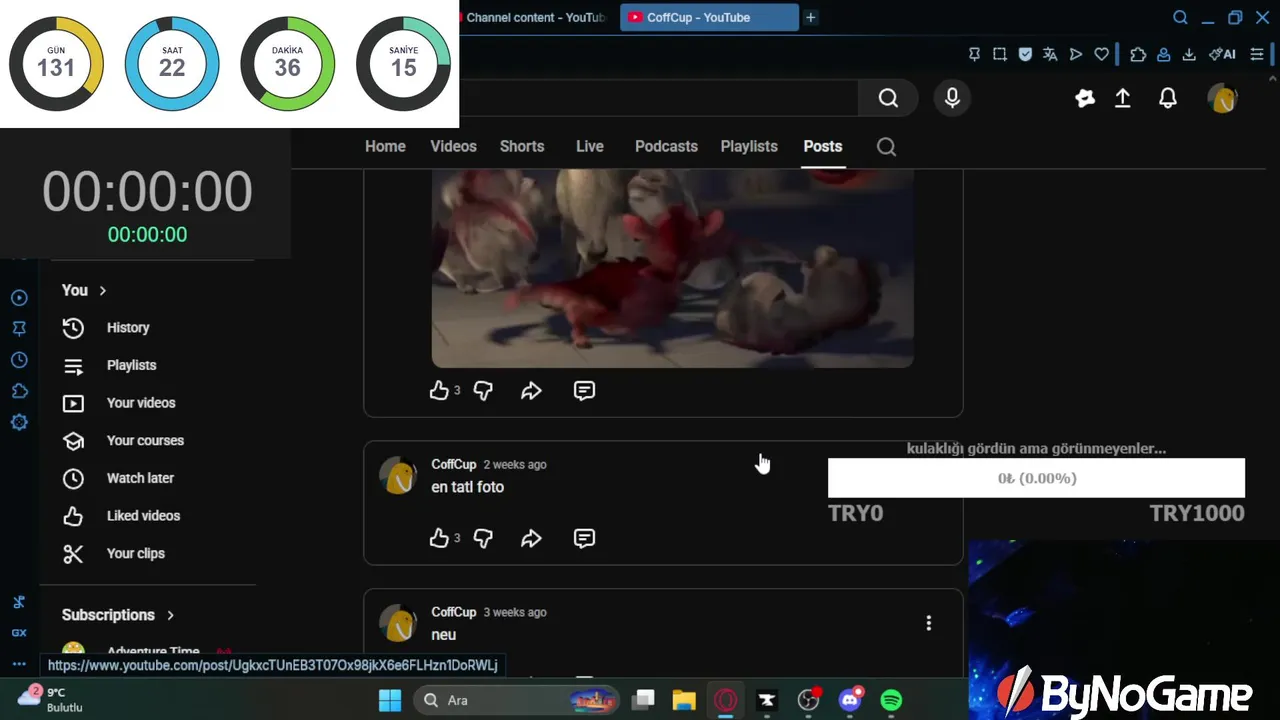Click the YouTube search input field
The width and height of the screenshot is (1280, 720).
658,98
